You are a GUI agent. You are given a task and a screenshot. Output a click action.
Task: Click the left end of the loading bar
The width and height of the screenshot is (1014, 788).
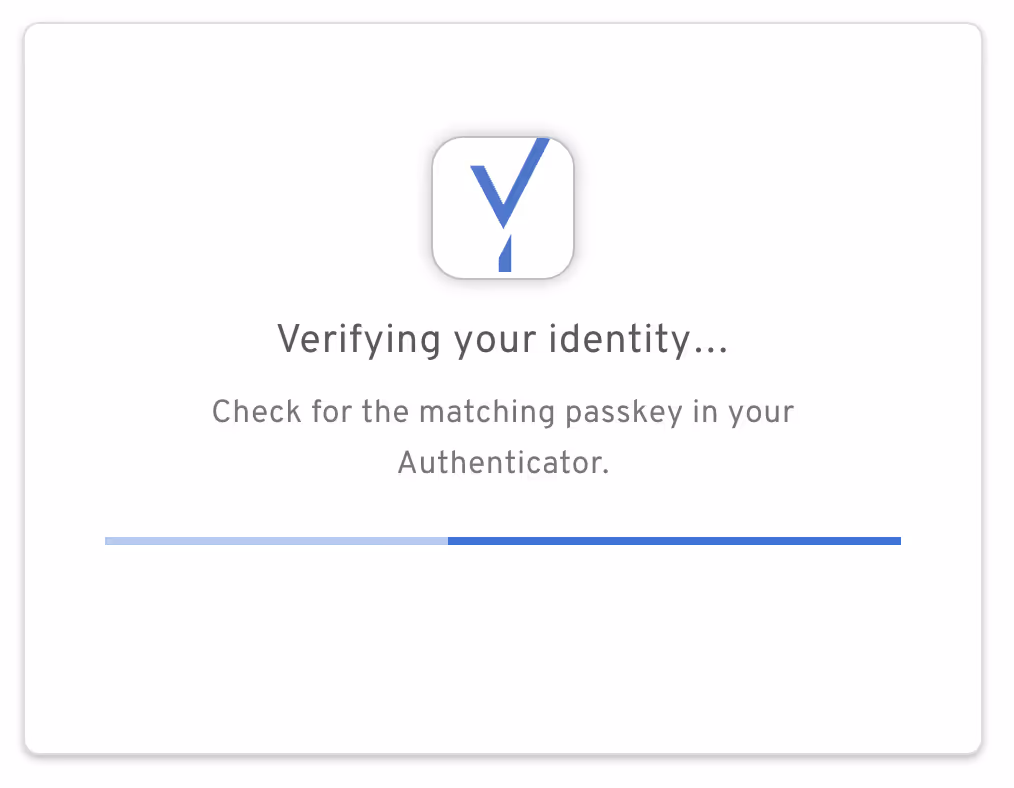pos(110,540)
